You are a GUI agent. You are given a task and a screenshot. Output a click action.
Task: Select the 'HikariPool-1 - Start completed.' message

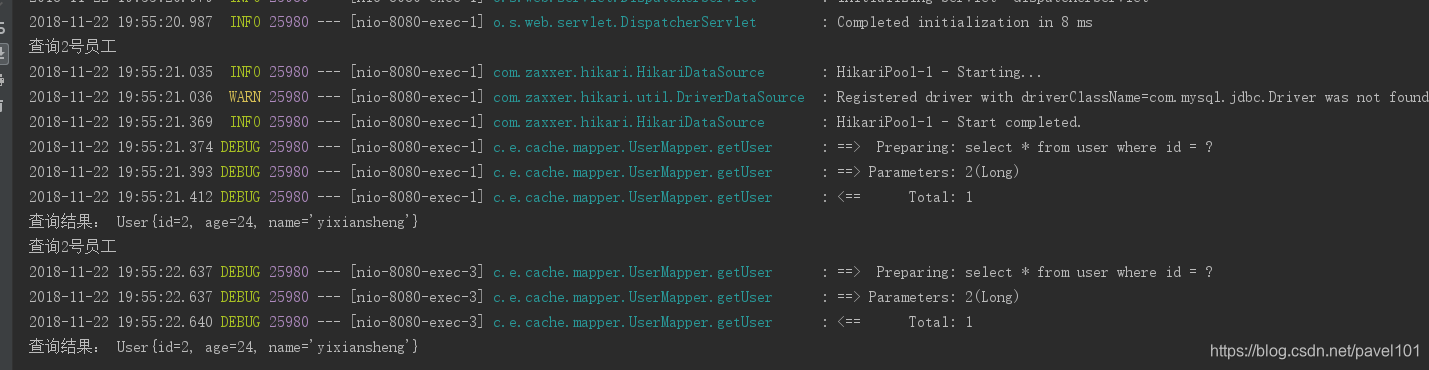[x=959, y=122]
